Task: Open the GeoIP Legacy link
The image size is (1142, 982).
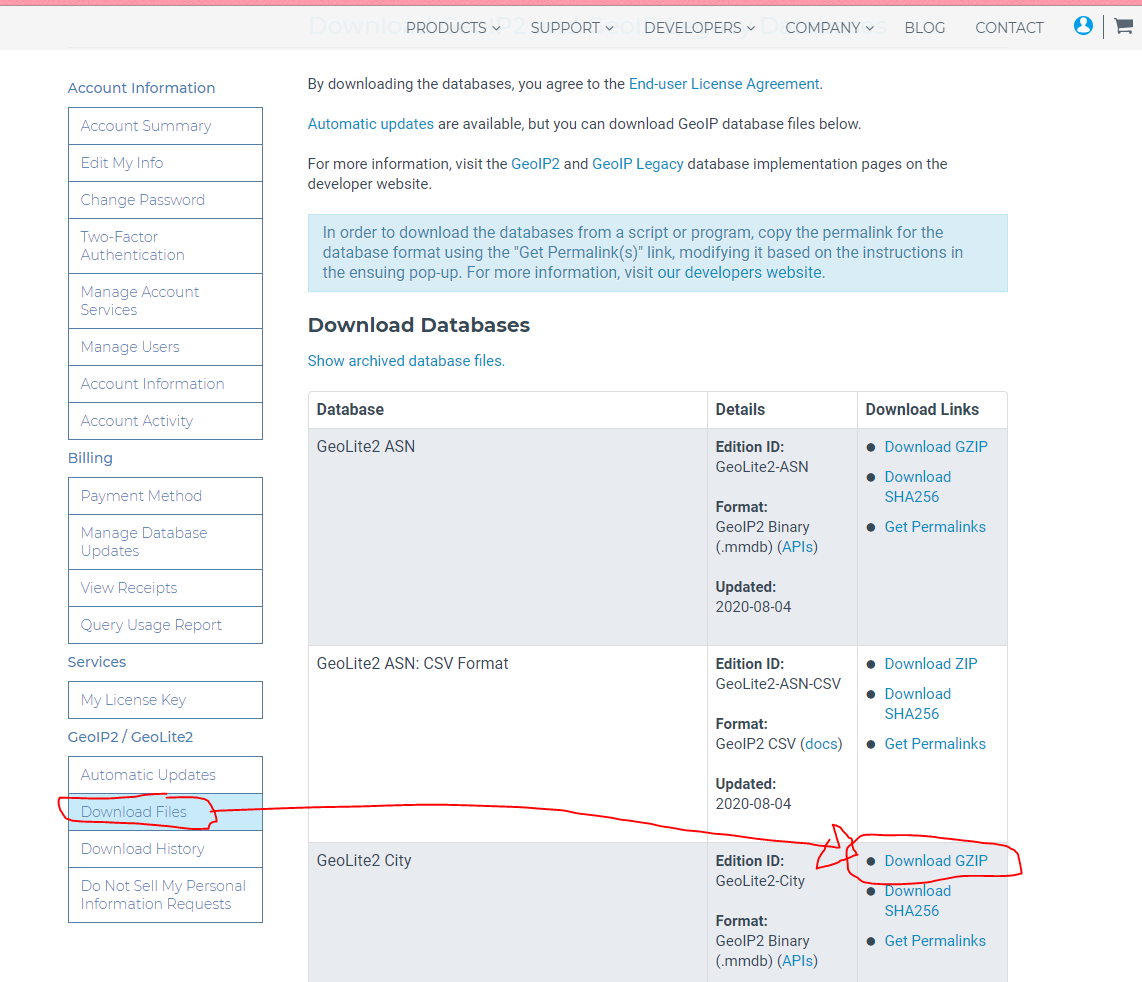Action: [637, 164]
